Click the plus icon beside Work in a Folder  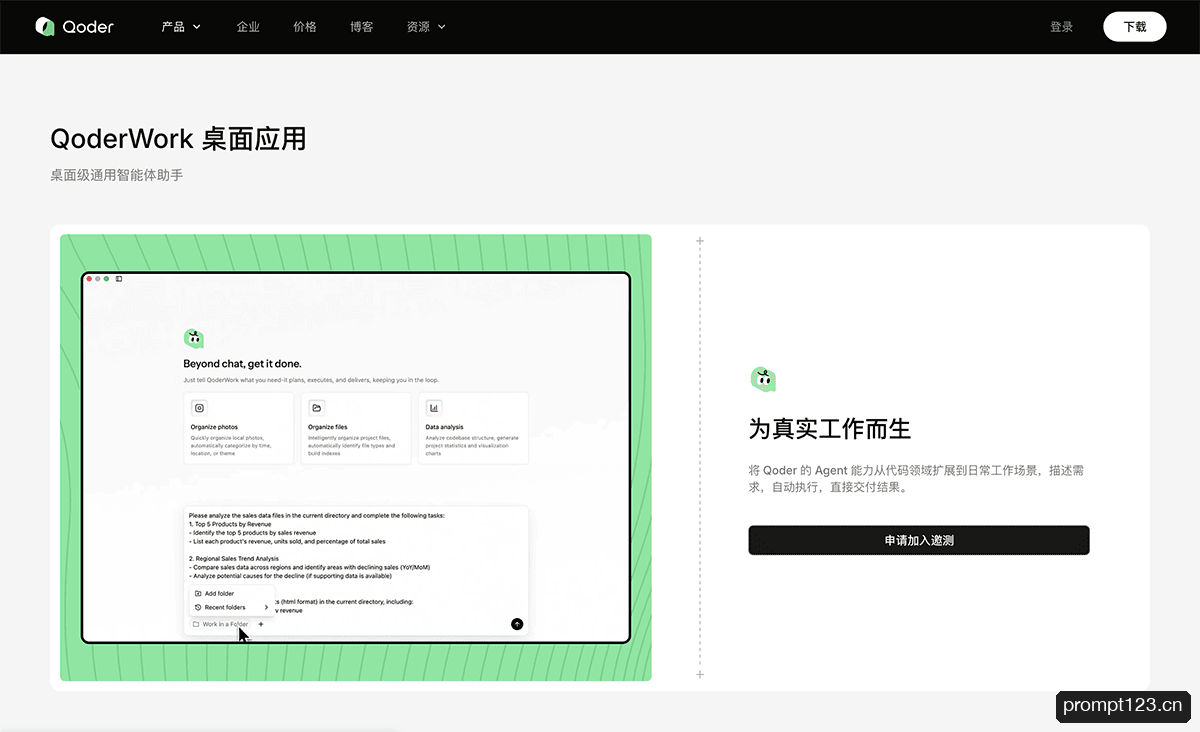(261, 624)
